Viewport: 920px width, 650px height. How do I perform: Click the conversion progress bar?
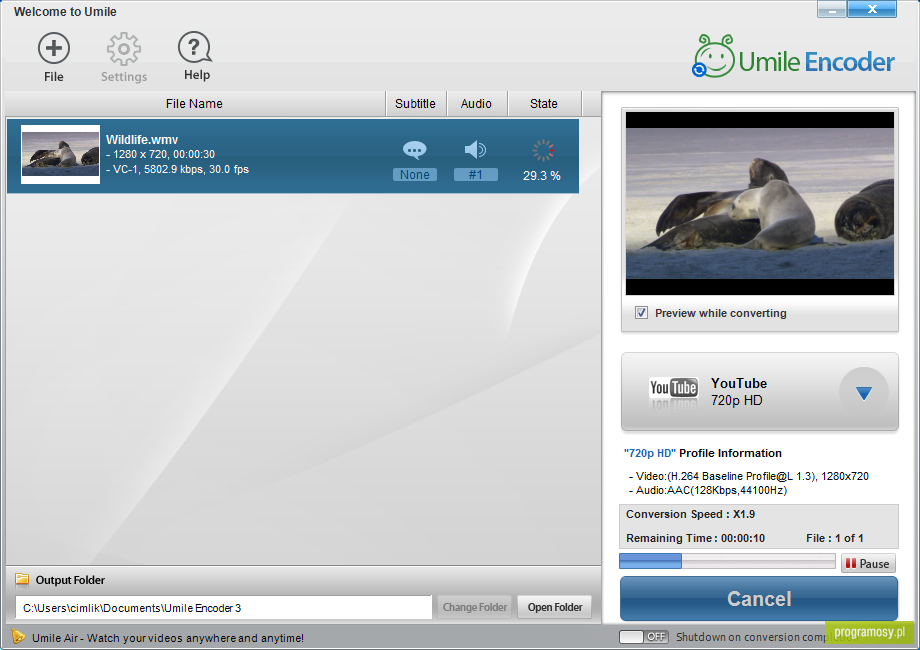[728, 561]
